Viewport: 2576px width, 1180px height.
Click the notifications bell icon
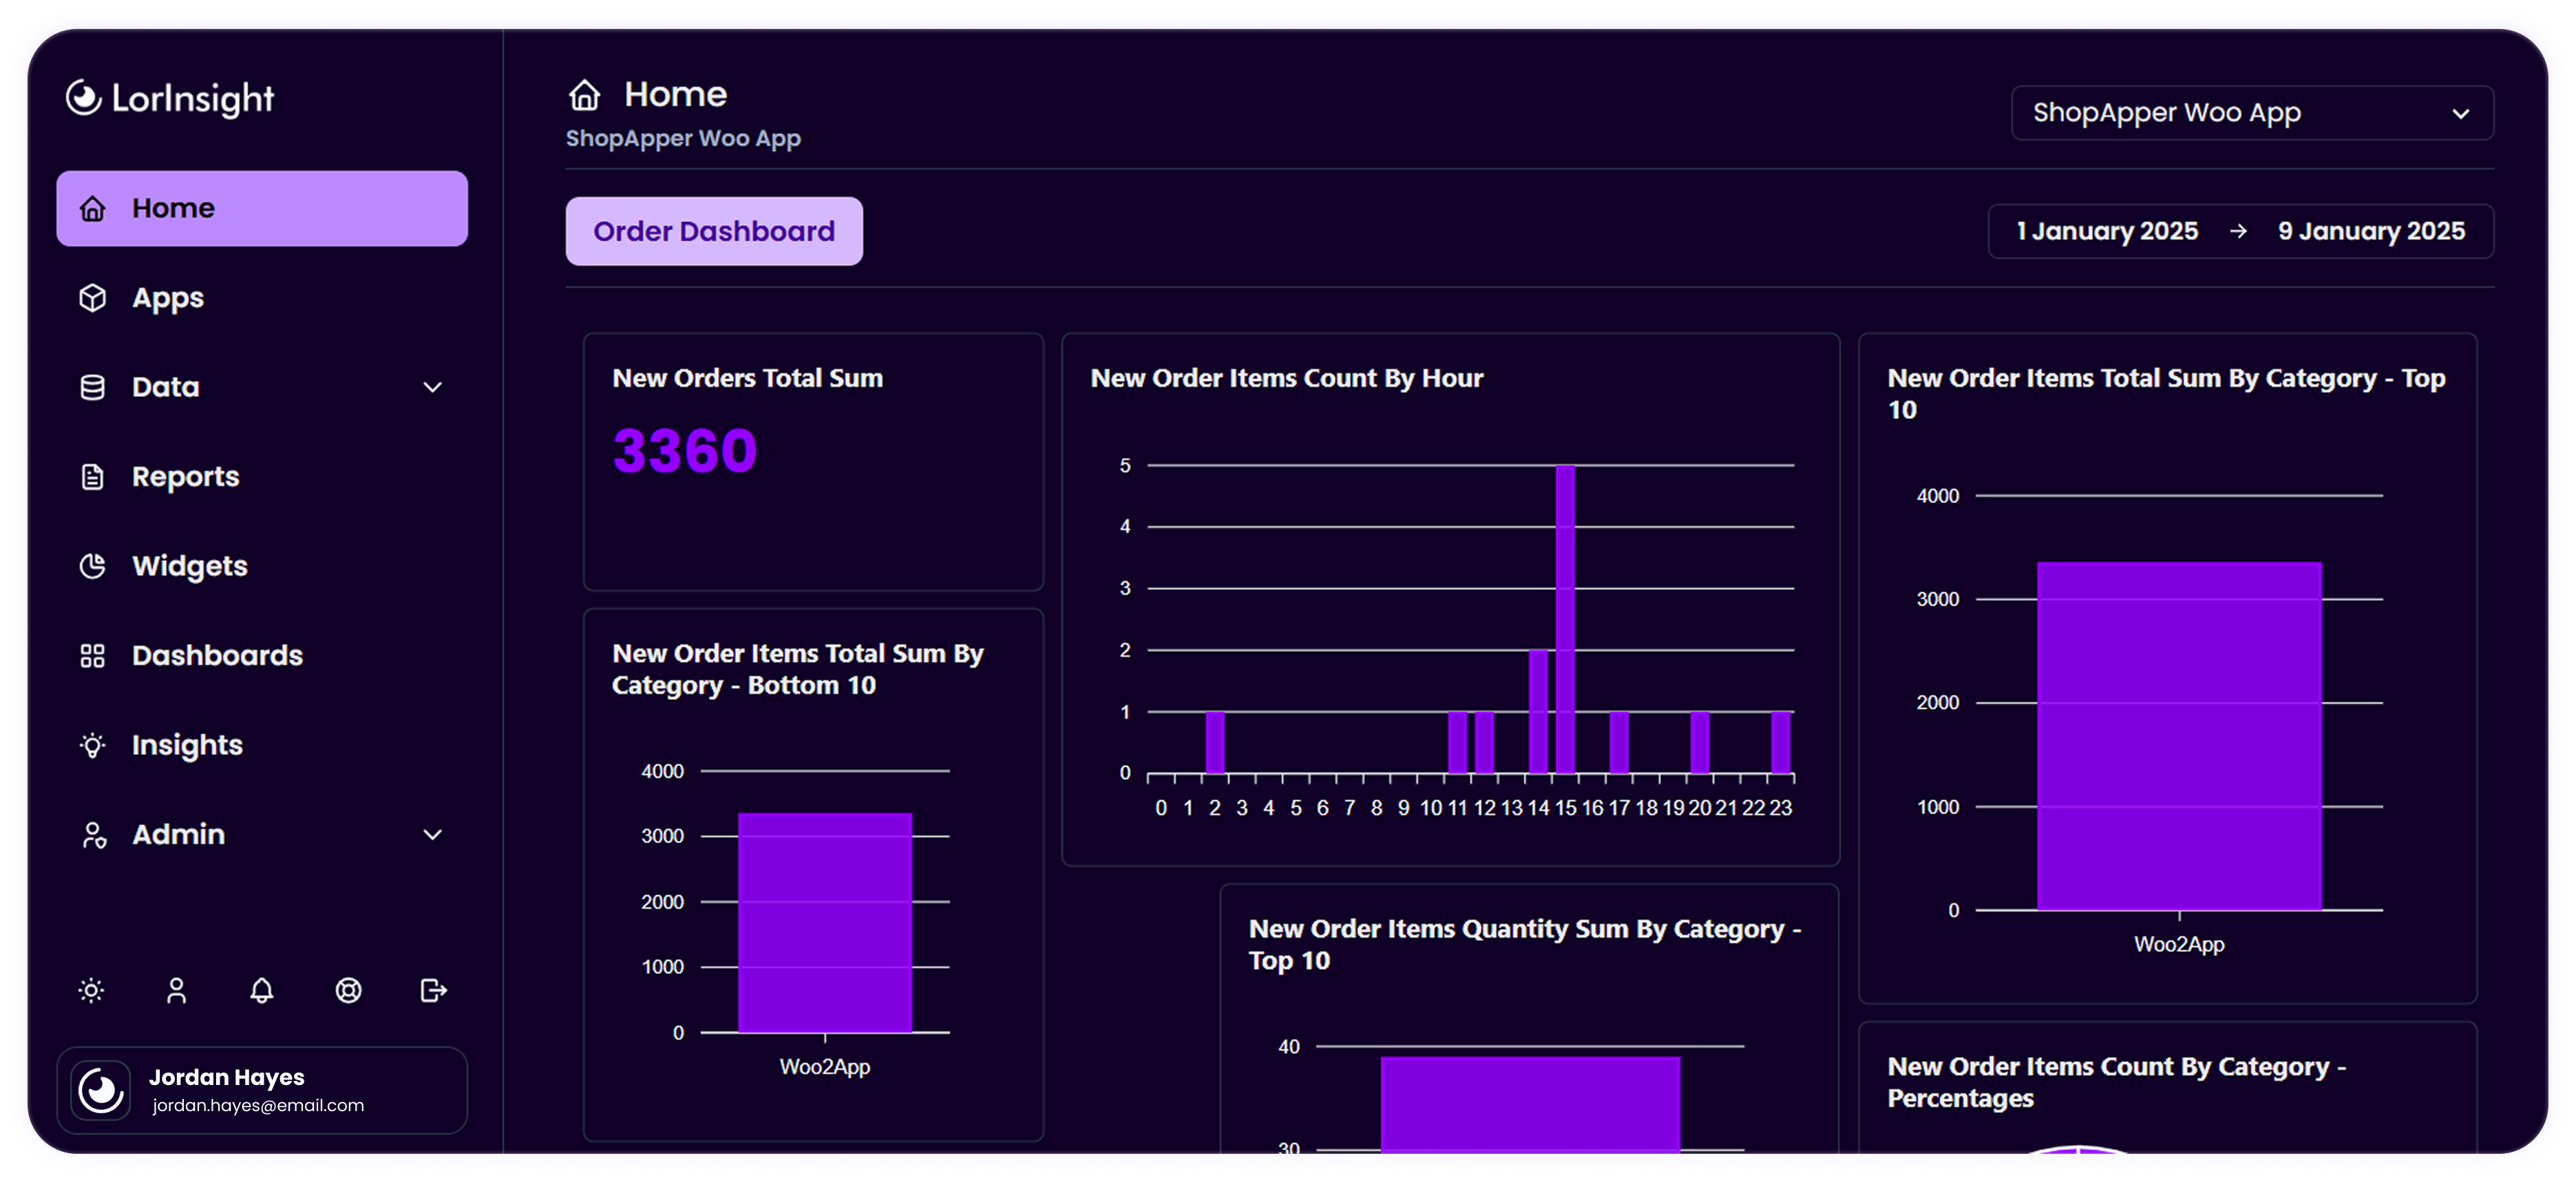(x=261, y=990)
